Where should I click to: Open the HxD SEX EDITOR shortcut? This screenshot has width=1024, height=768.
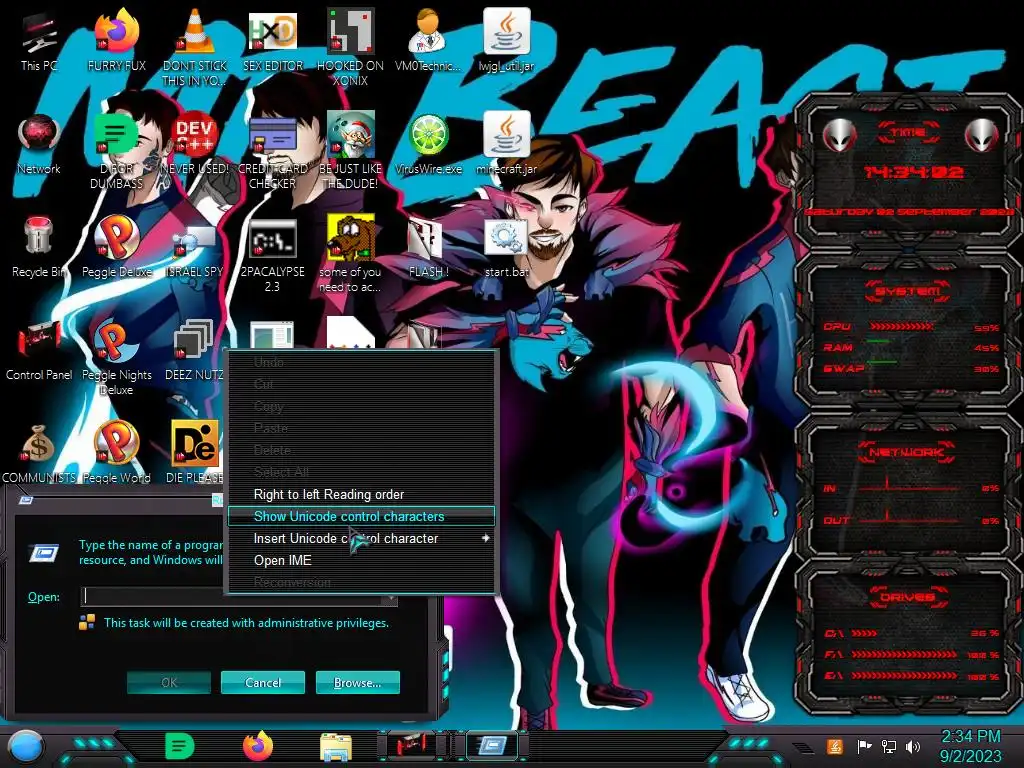pos(273,42)
